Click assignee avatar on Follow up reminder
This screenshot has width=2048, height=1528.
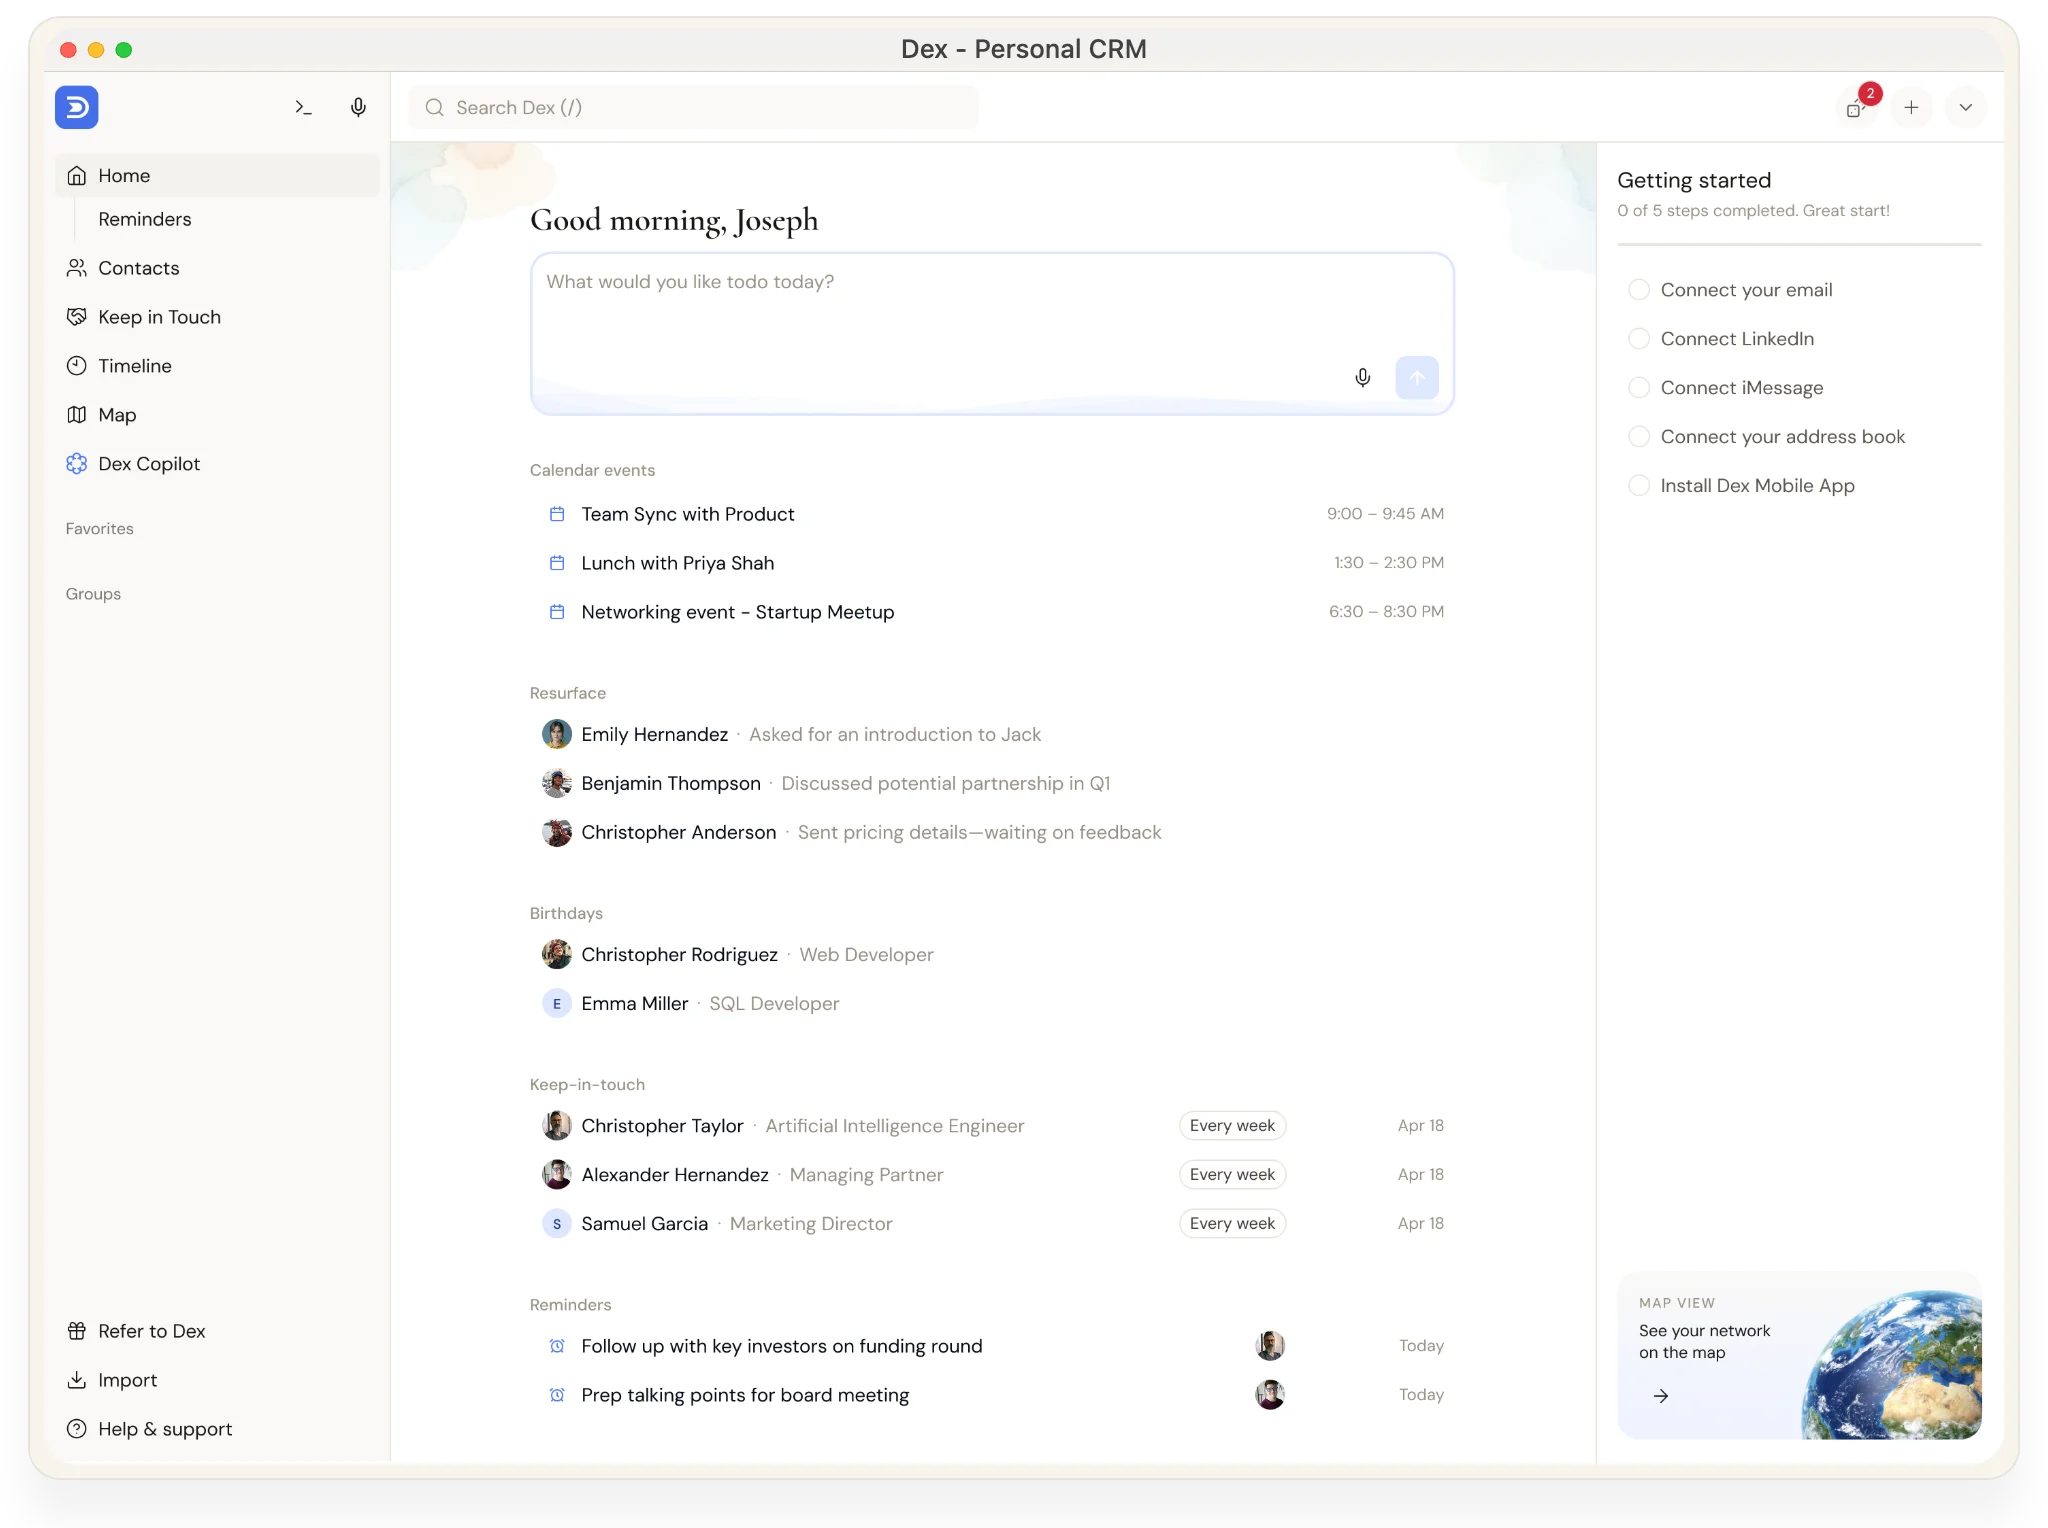pos(1270,1346)
